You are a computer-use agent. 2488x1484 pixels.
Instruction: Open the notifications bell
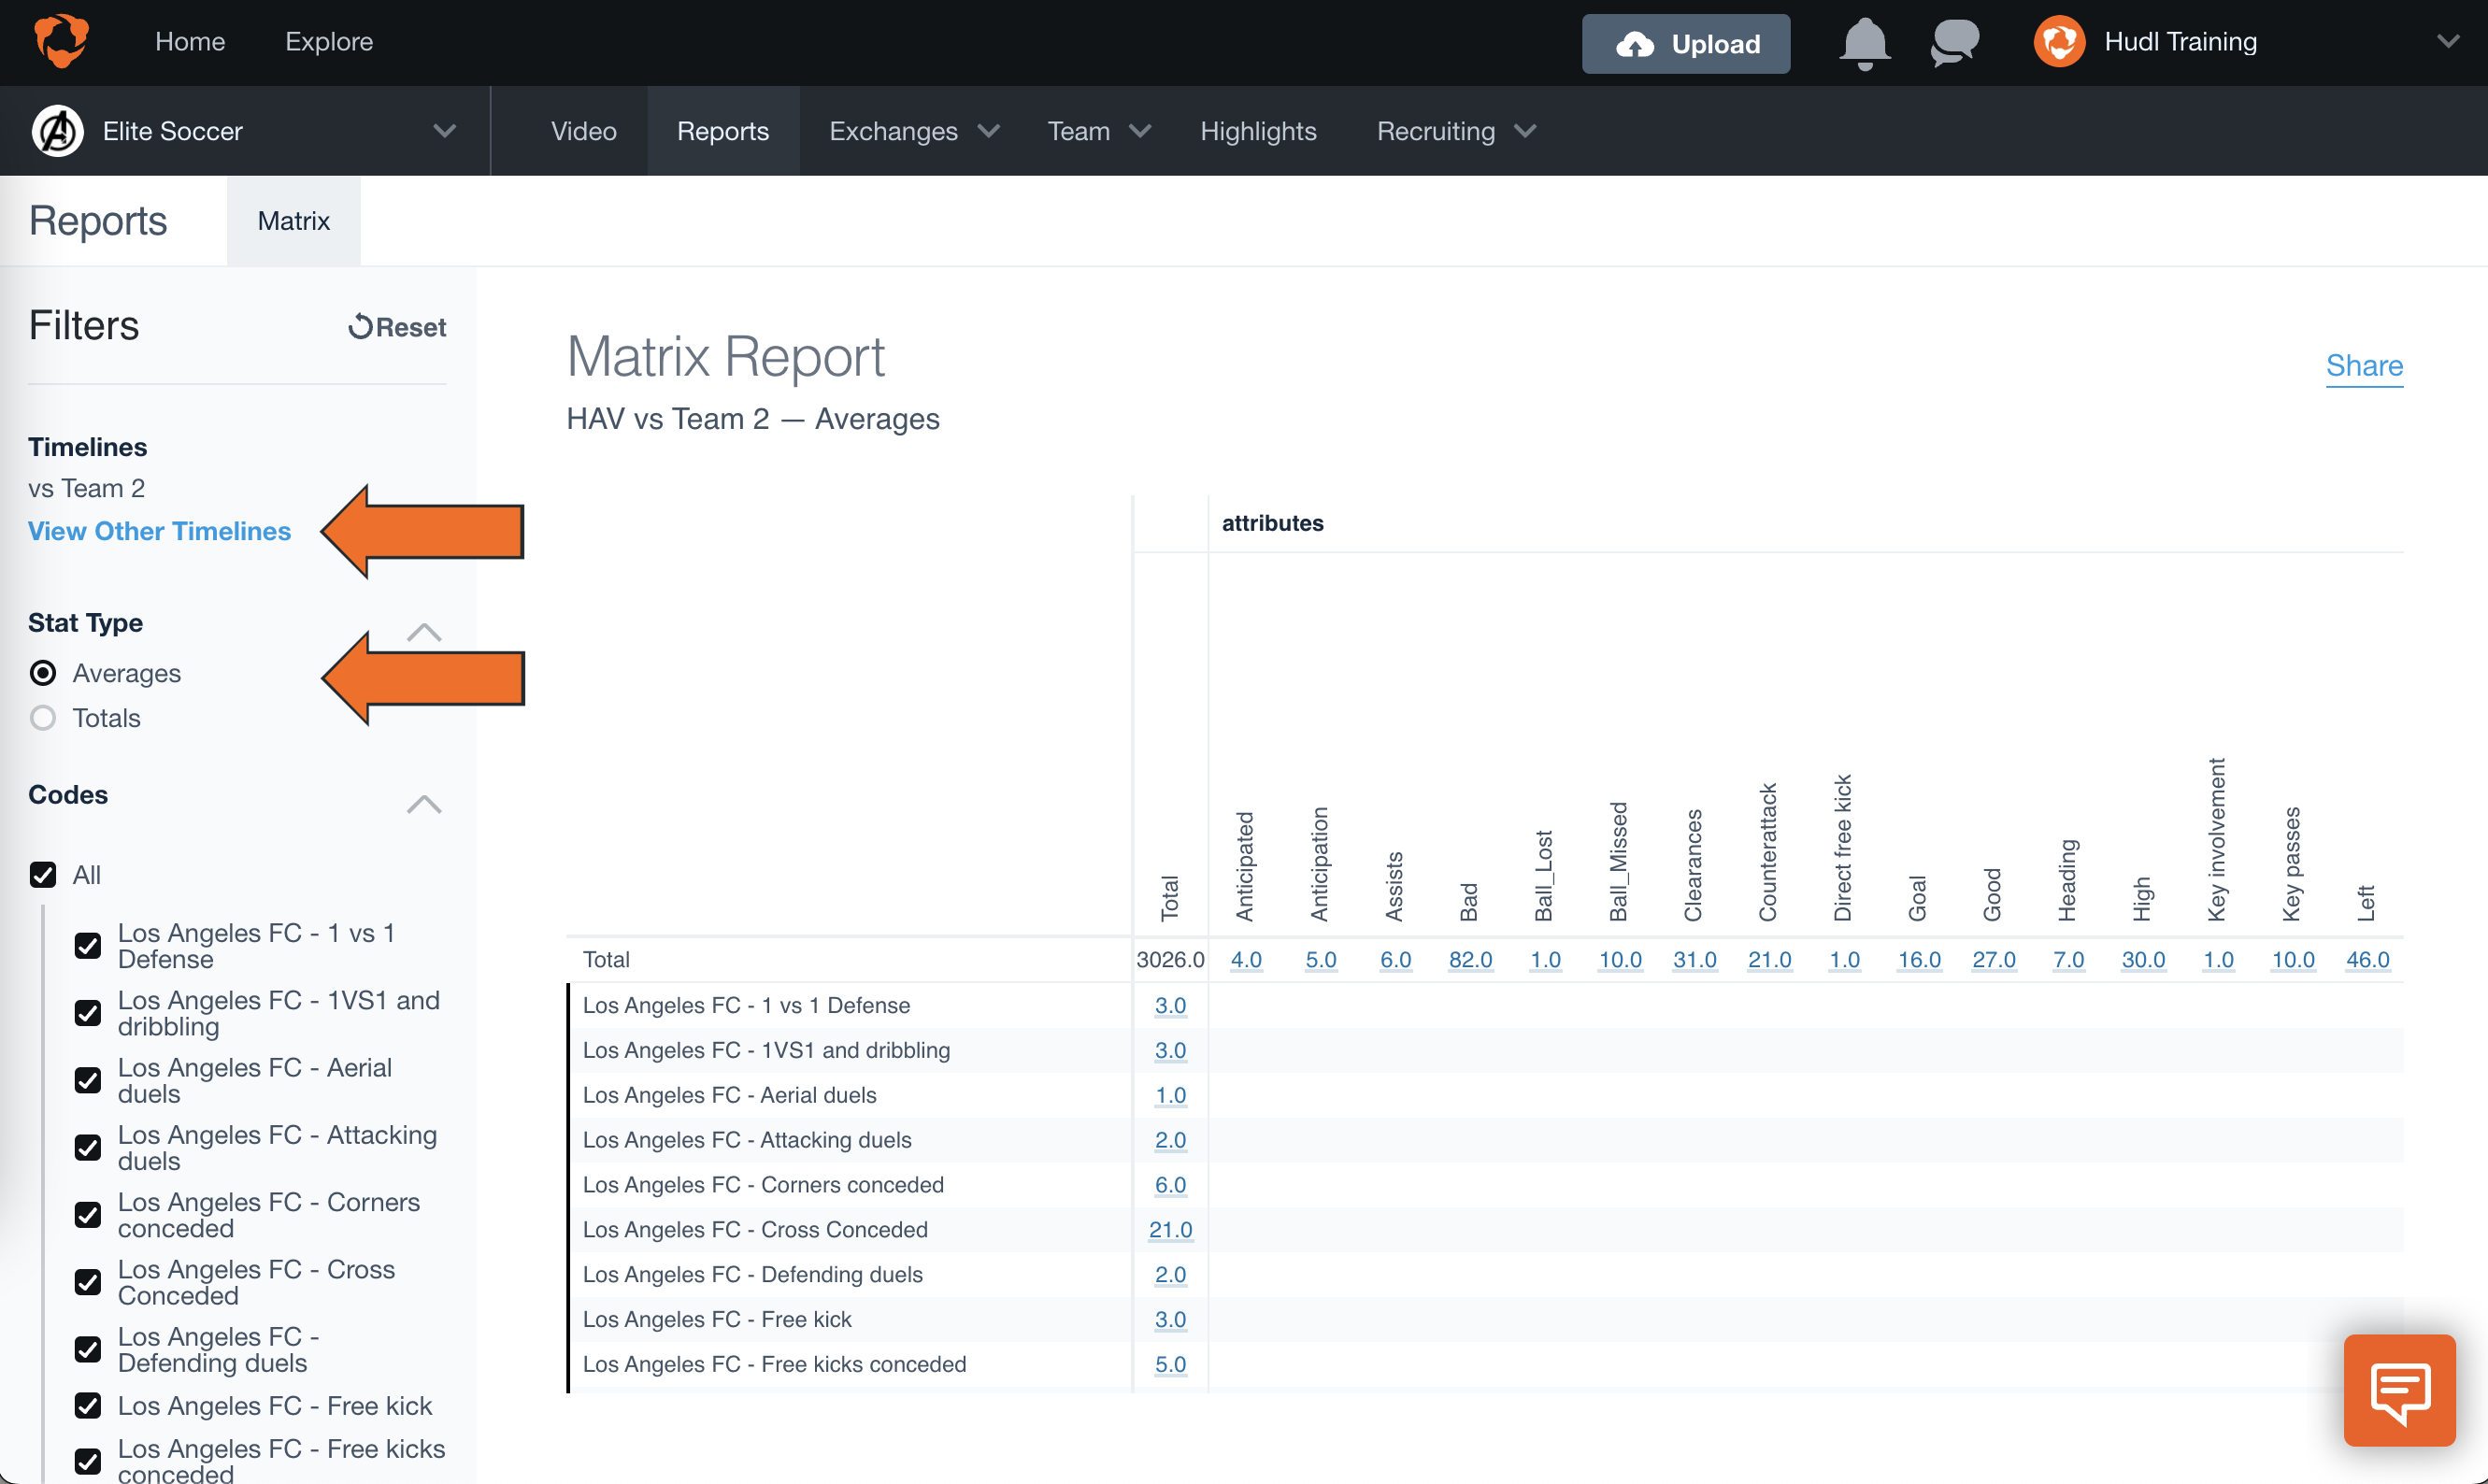click(x=1864, y=43)
